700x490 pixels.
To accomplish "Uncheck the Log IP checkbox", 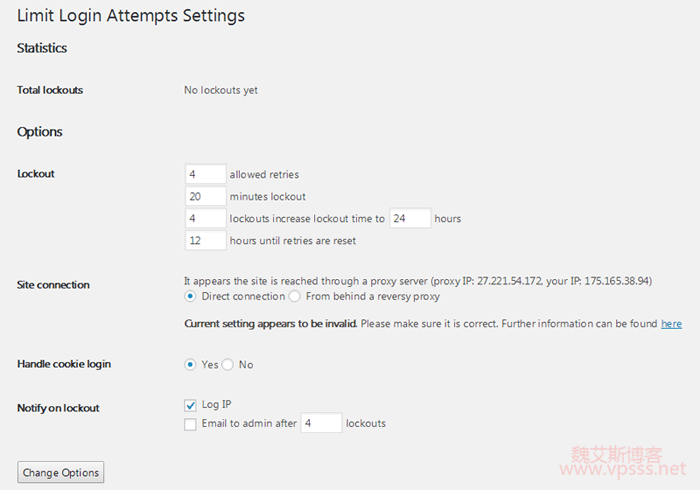I will click(191, 405).
